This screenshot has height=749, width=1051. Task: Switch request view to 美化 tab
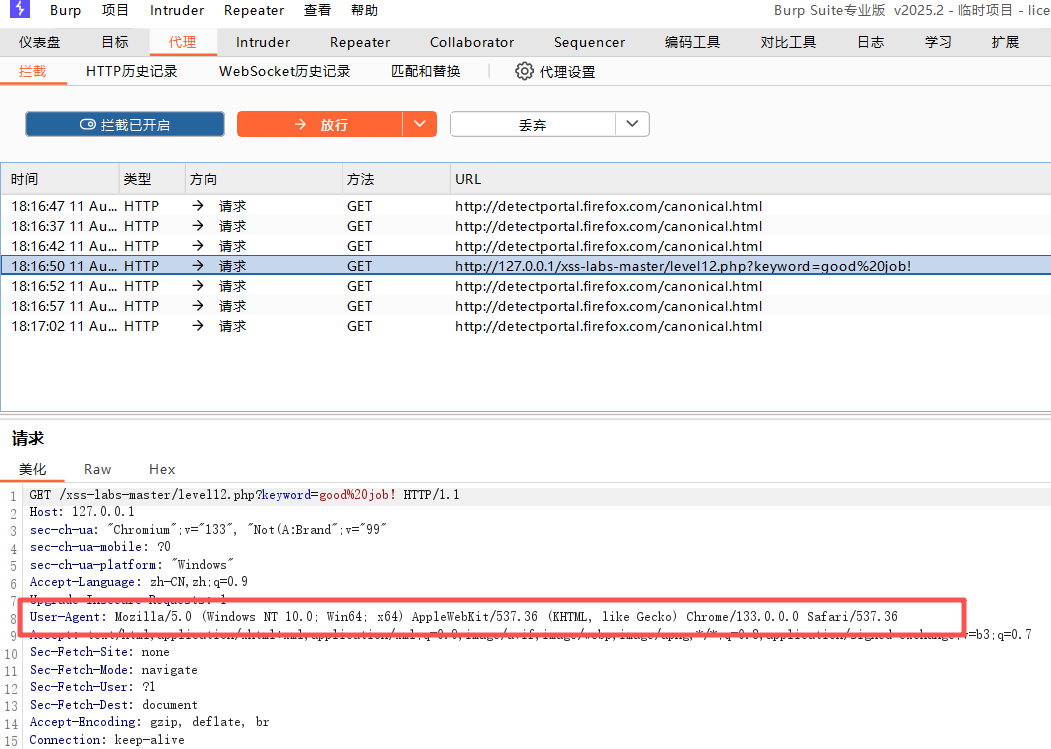[32, 469]
